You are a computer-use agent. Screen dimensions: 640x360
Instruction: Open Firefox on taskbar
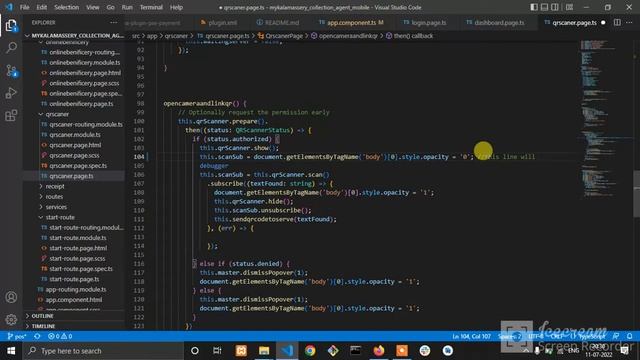point(379,351)
